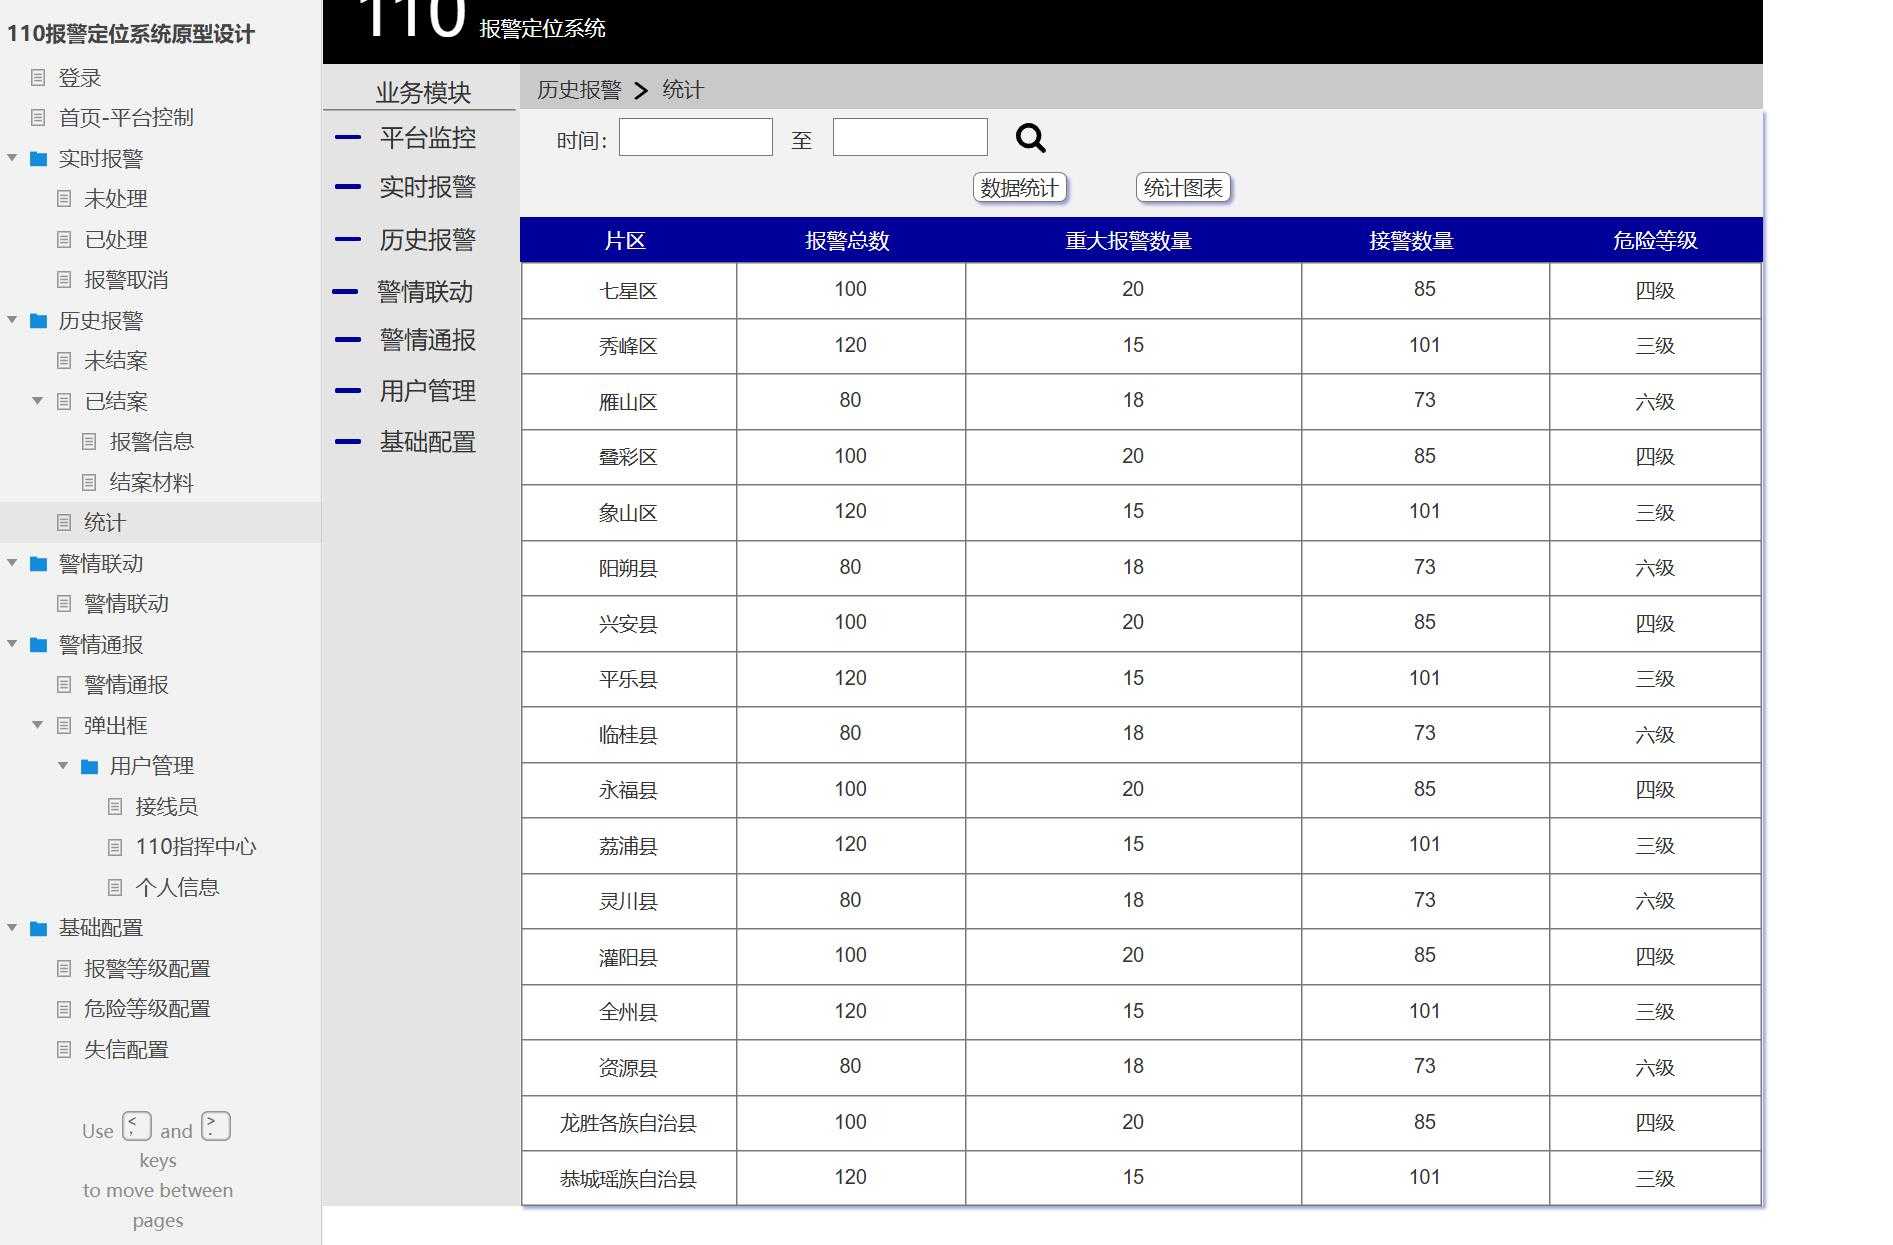The width and height of the screenshot is (1893, 1245).
Task: Click the 警情通报 folder icon in tree
Action: pyautogui.click(x=39, y=645)
